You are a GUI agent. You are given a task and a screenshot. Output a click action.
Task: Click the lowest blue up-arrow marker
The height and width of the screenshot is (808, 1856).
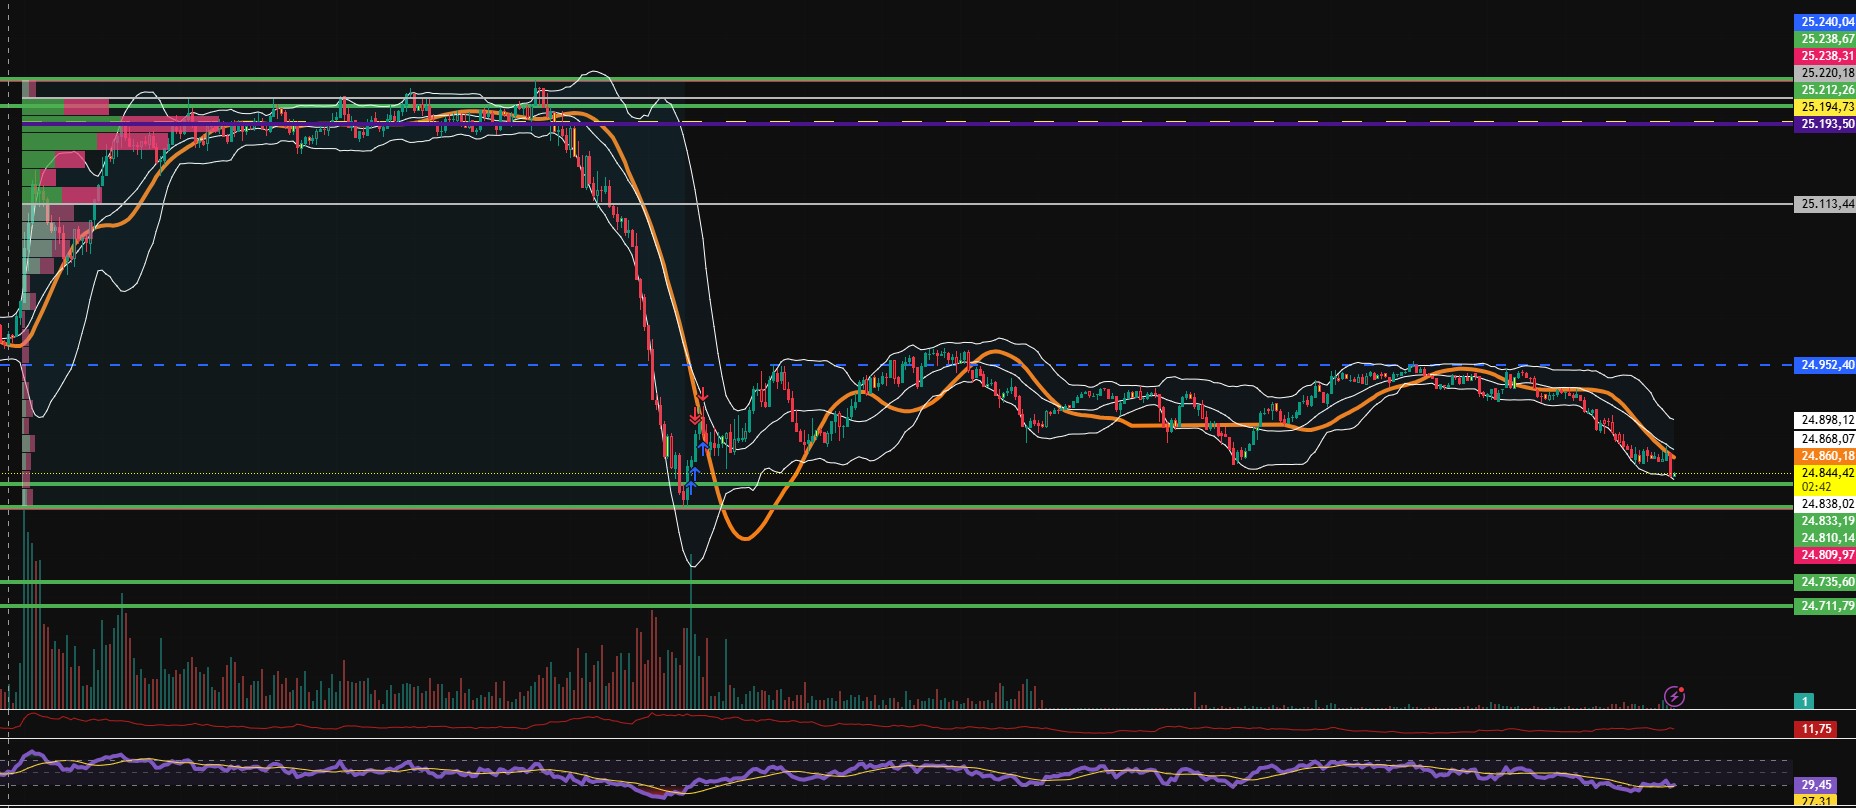[690, 486]
